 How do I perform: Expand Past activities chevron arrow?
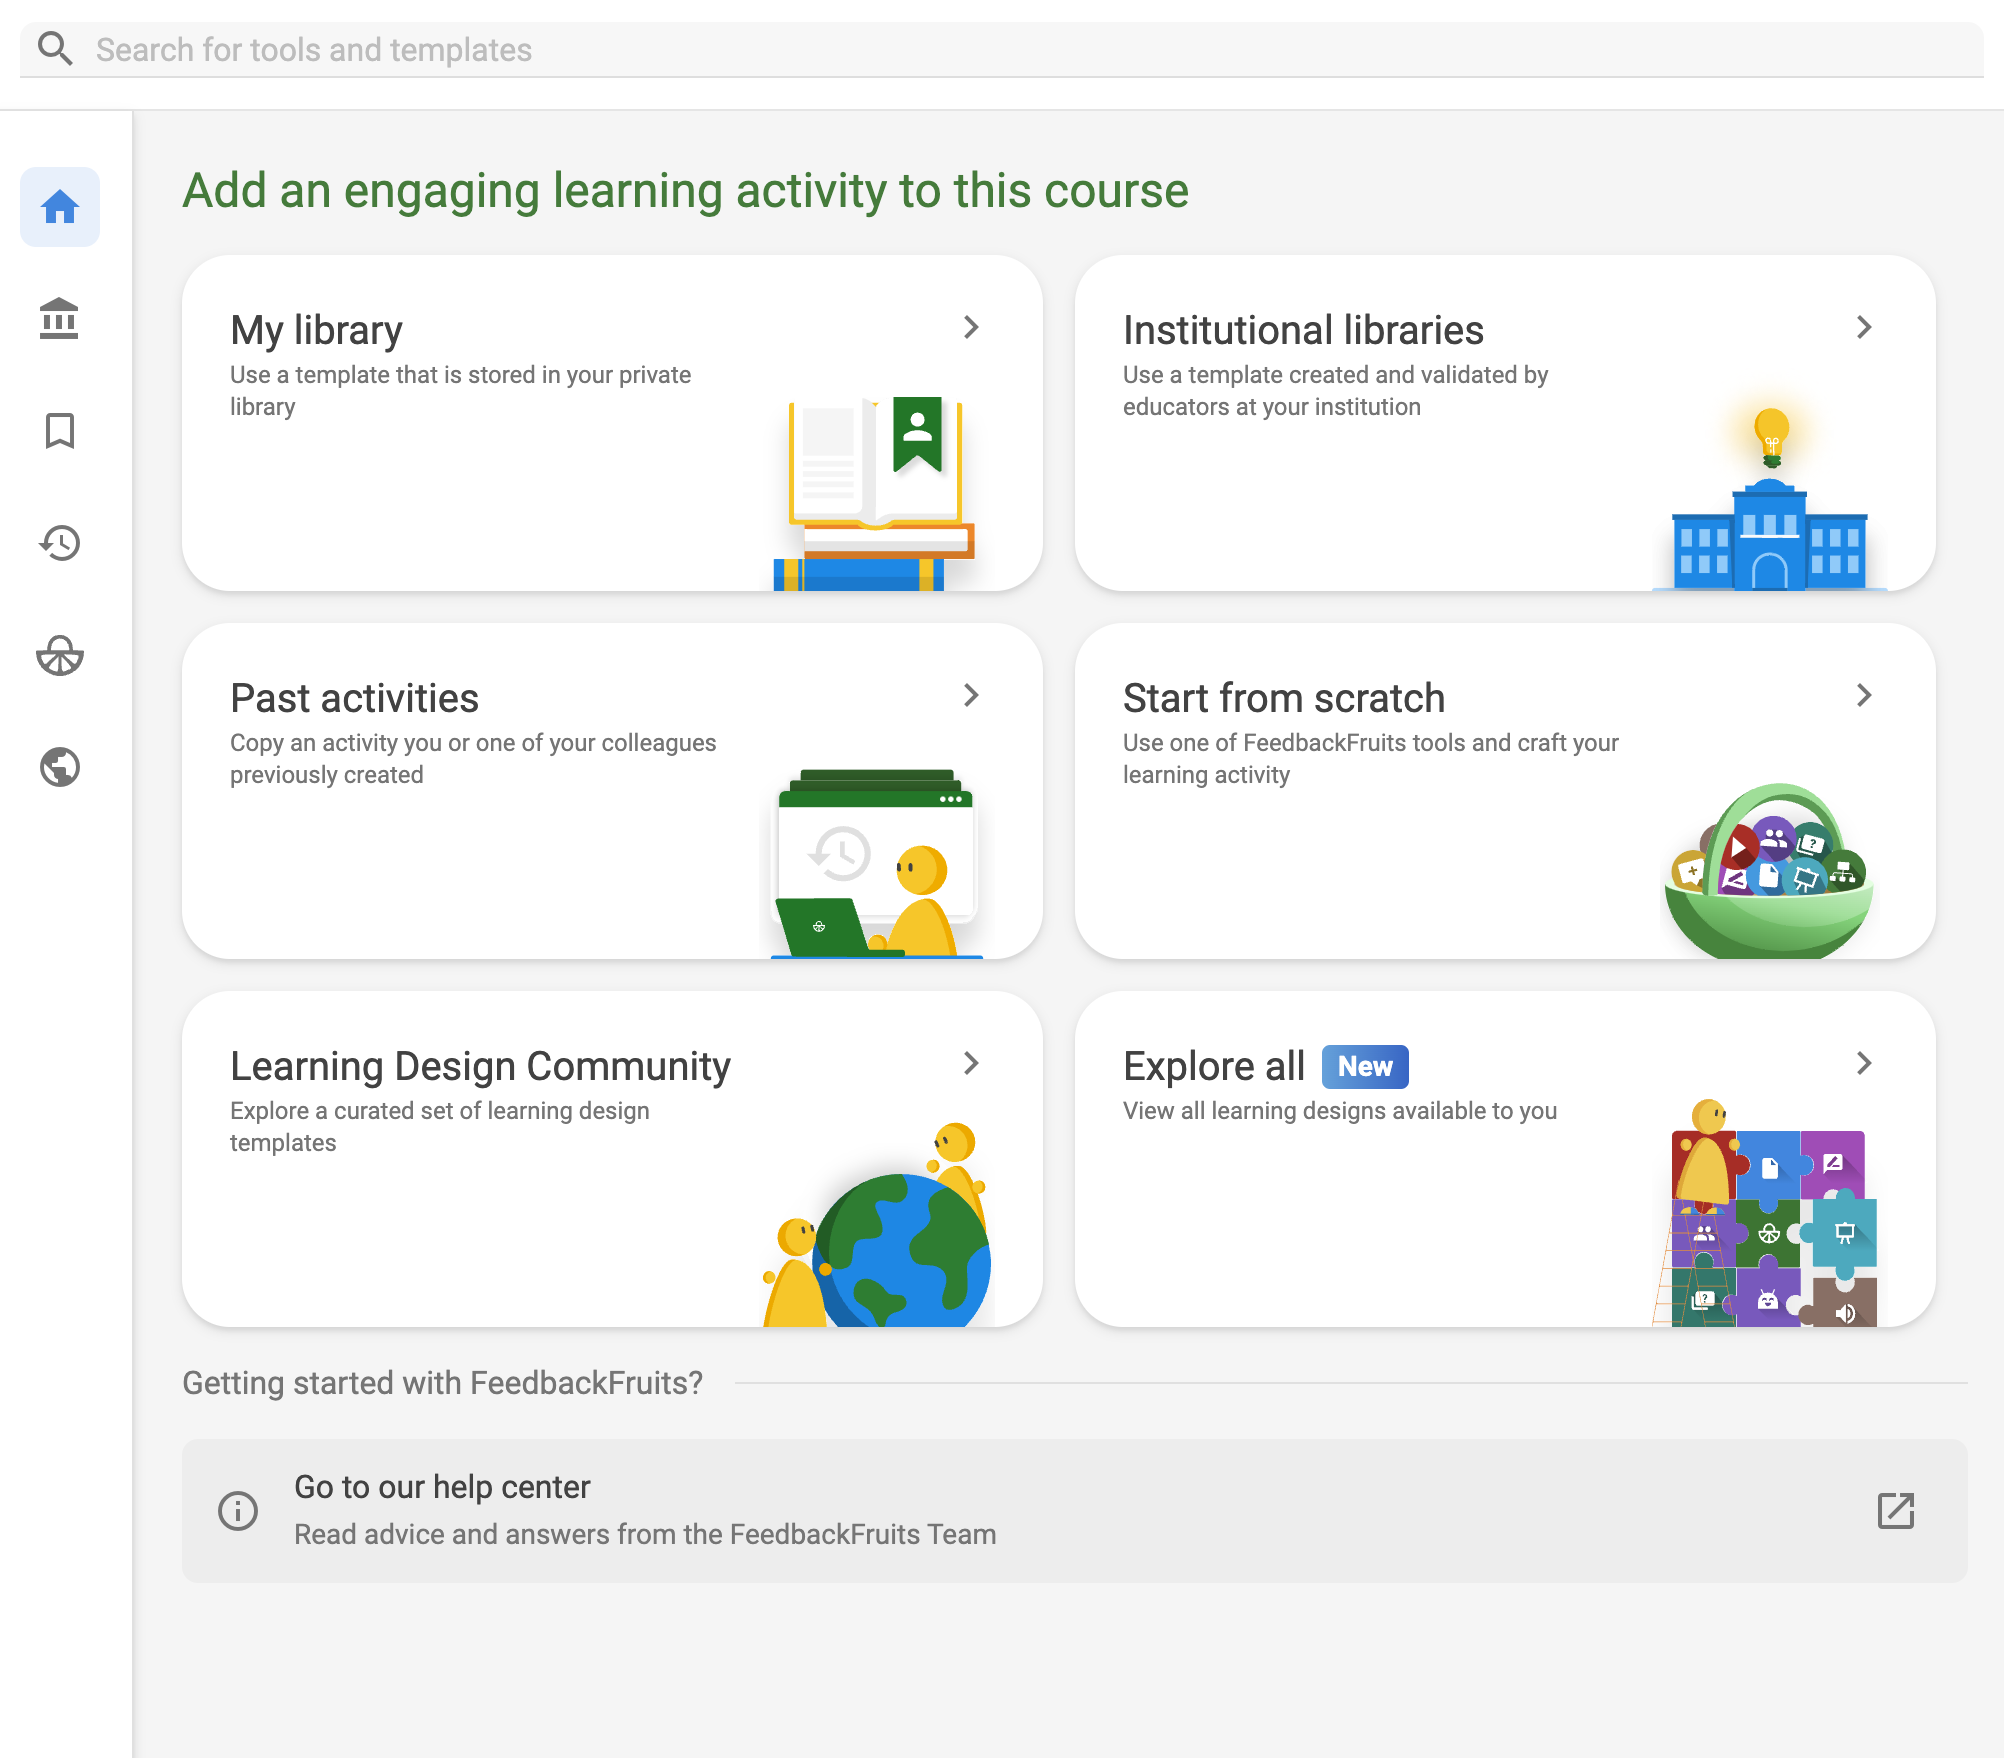pos(971,695)
